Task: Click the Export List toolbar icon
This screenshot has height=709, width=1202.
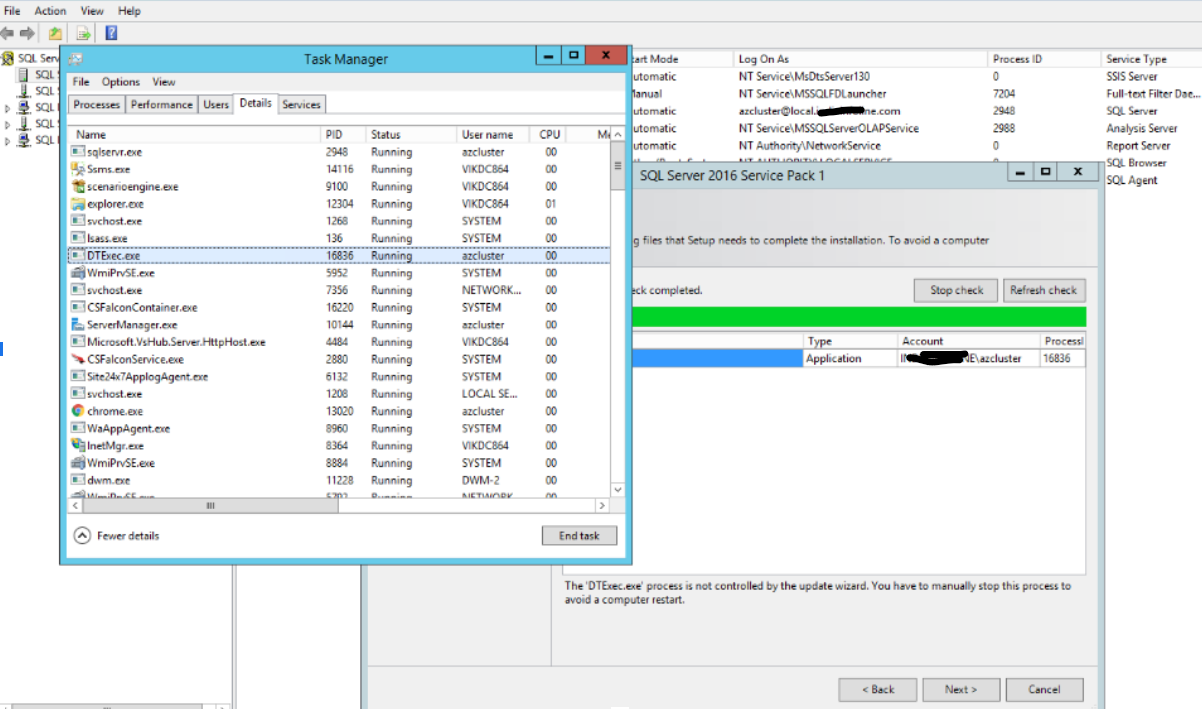Action: tap(84, 33)
